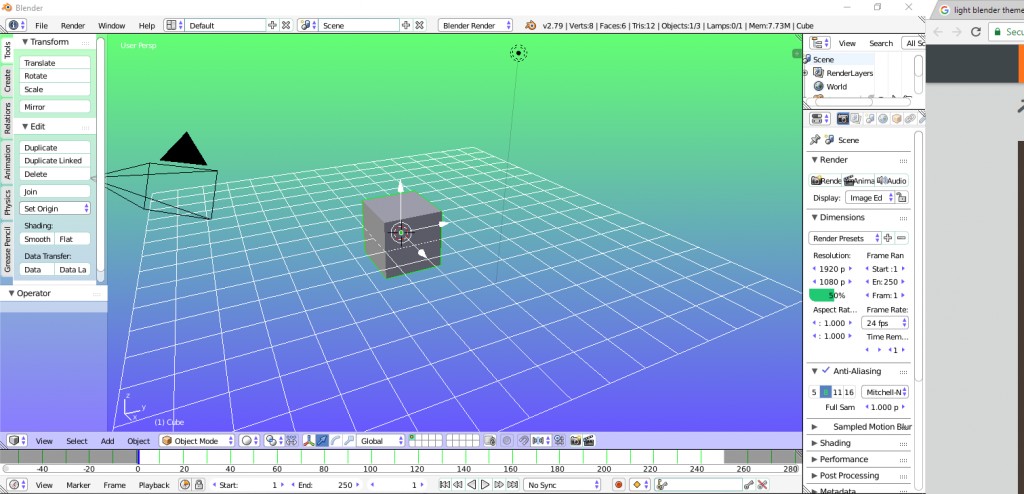Click the Render image button
The width and height of the screenshot is (1024, 494).
click(x=825, y=180)
